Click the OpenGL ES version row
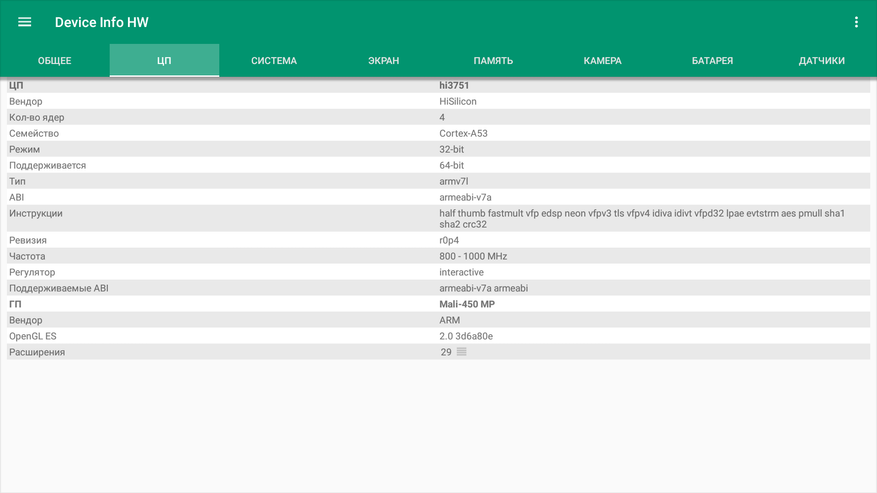This screenshot has height=493, width=877. (438, 336)
